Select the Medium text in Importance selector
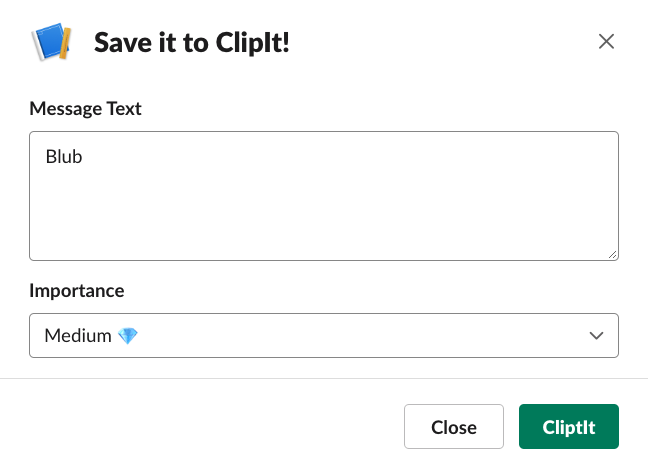Viewport: 648px width, 473px height. [x=78, y=335]
